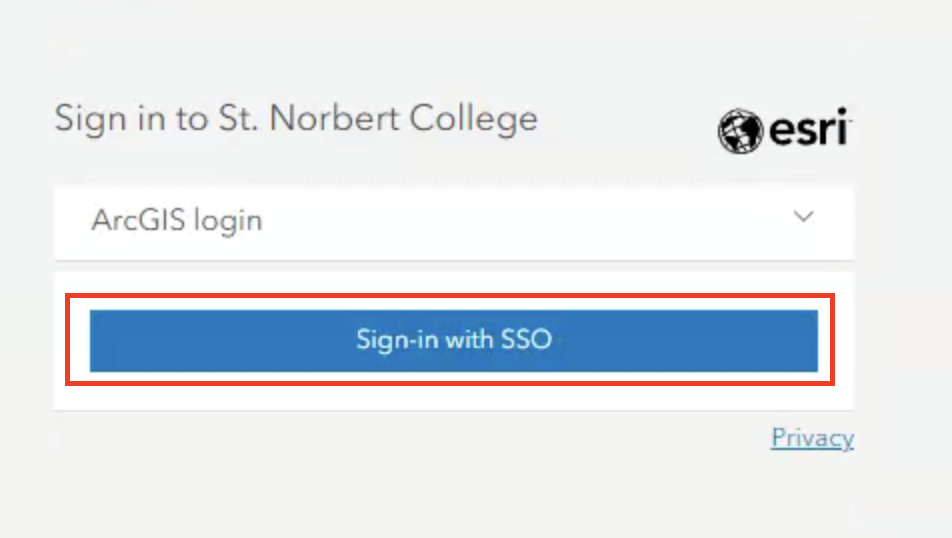Expand the ArcGIS login chevron arrow
Screen dimensions: 952x538
click(803, 216)
